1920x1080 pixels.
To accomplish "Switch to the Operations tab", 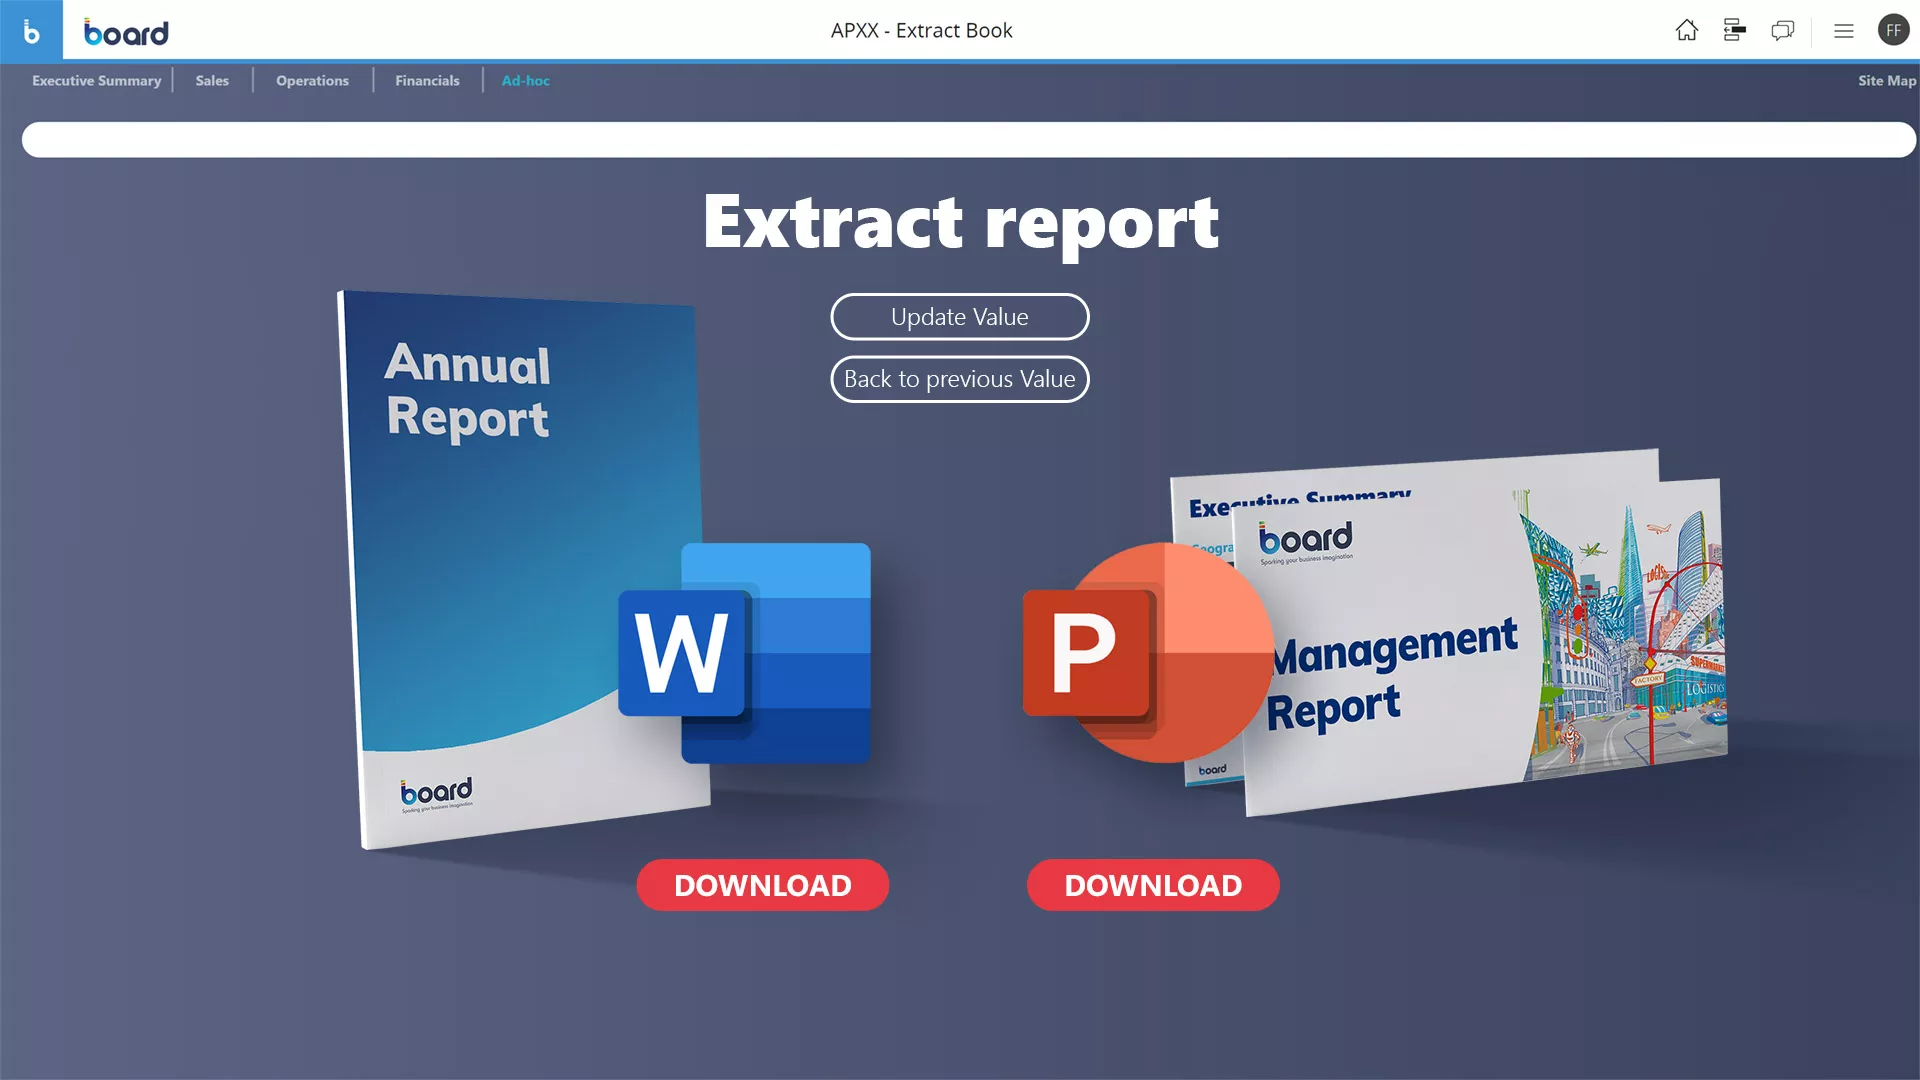I will 312,80.
